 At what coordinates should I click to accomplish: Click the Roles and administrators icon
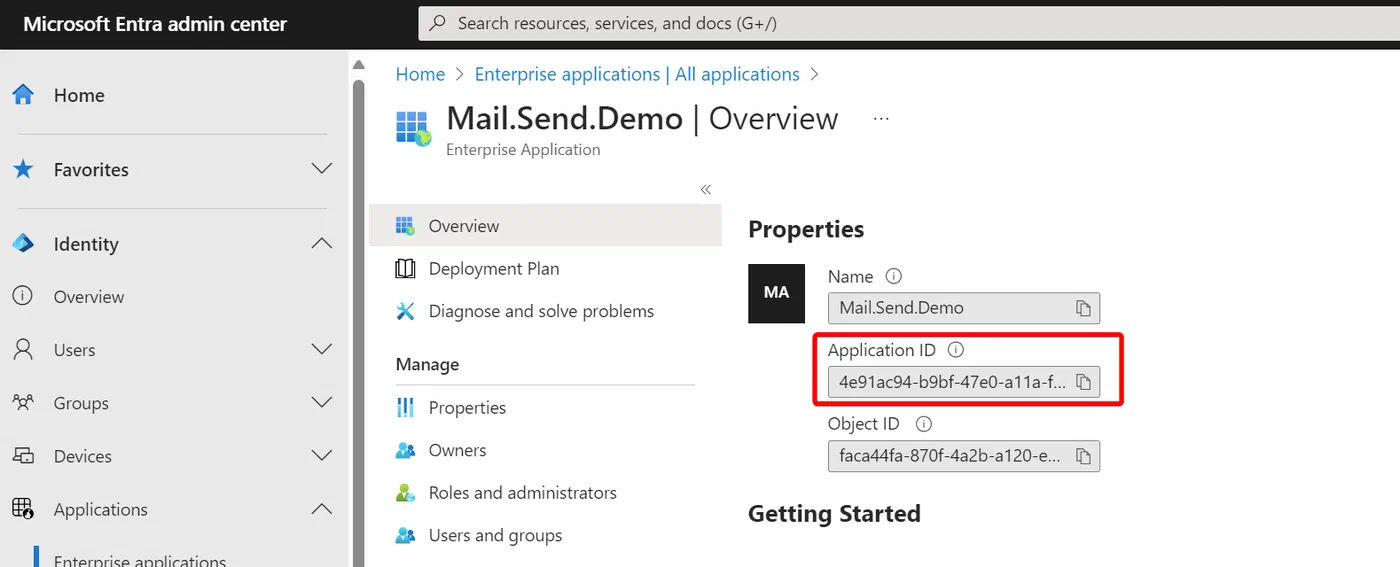point(405,493)
